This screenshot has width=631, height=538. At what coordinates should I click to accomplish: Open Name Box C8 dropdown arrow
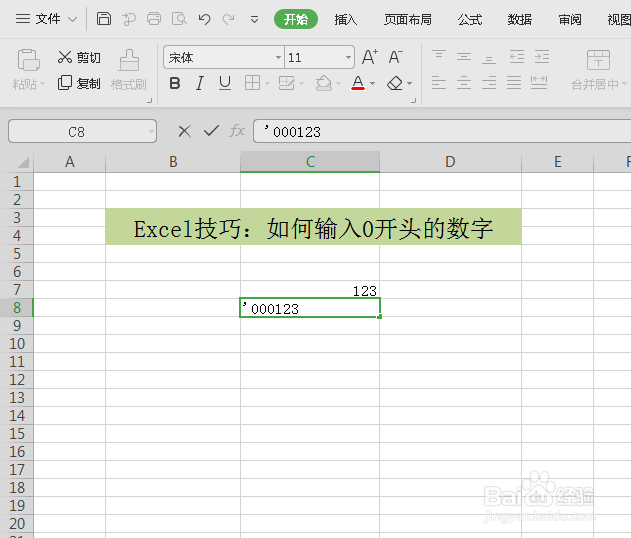(x=151, y=131)
